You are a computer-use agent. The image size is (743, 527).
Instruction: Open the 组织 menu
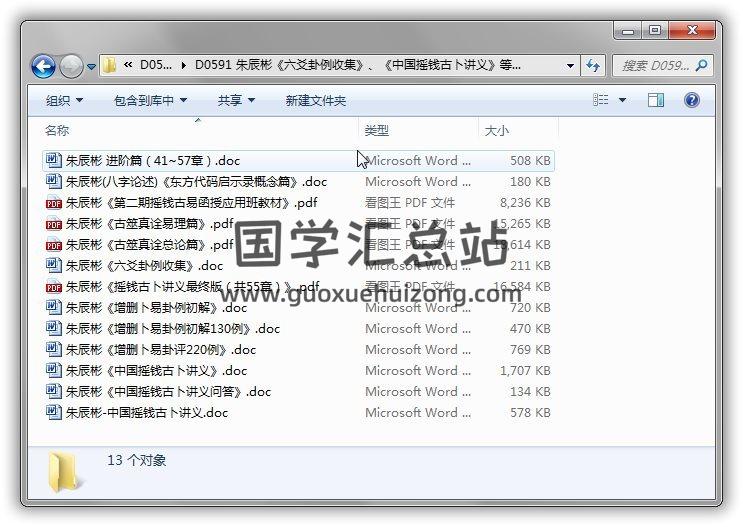64,100
